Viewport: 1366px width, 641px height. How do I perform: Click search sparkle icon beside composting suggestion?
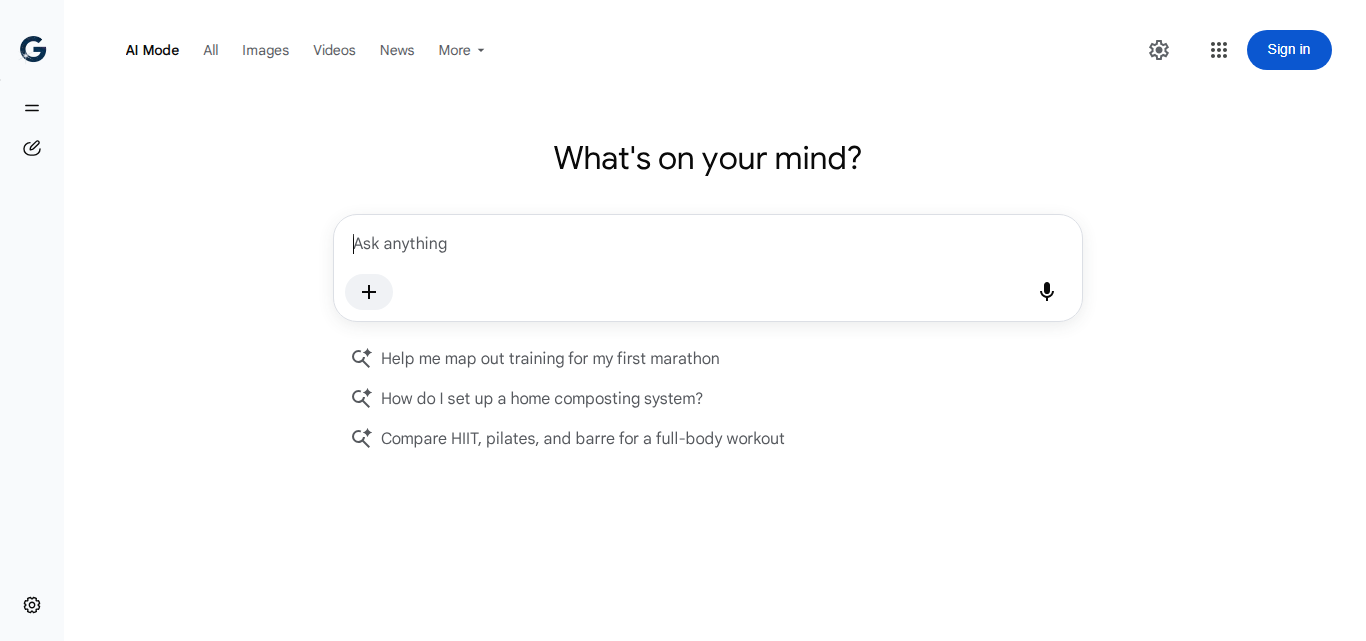[362, 398]
